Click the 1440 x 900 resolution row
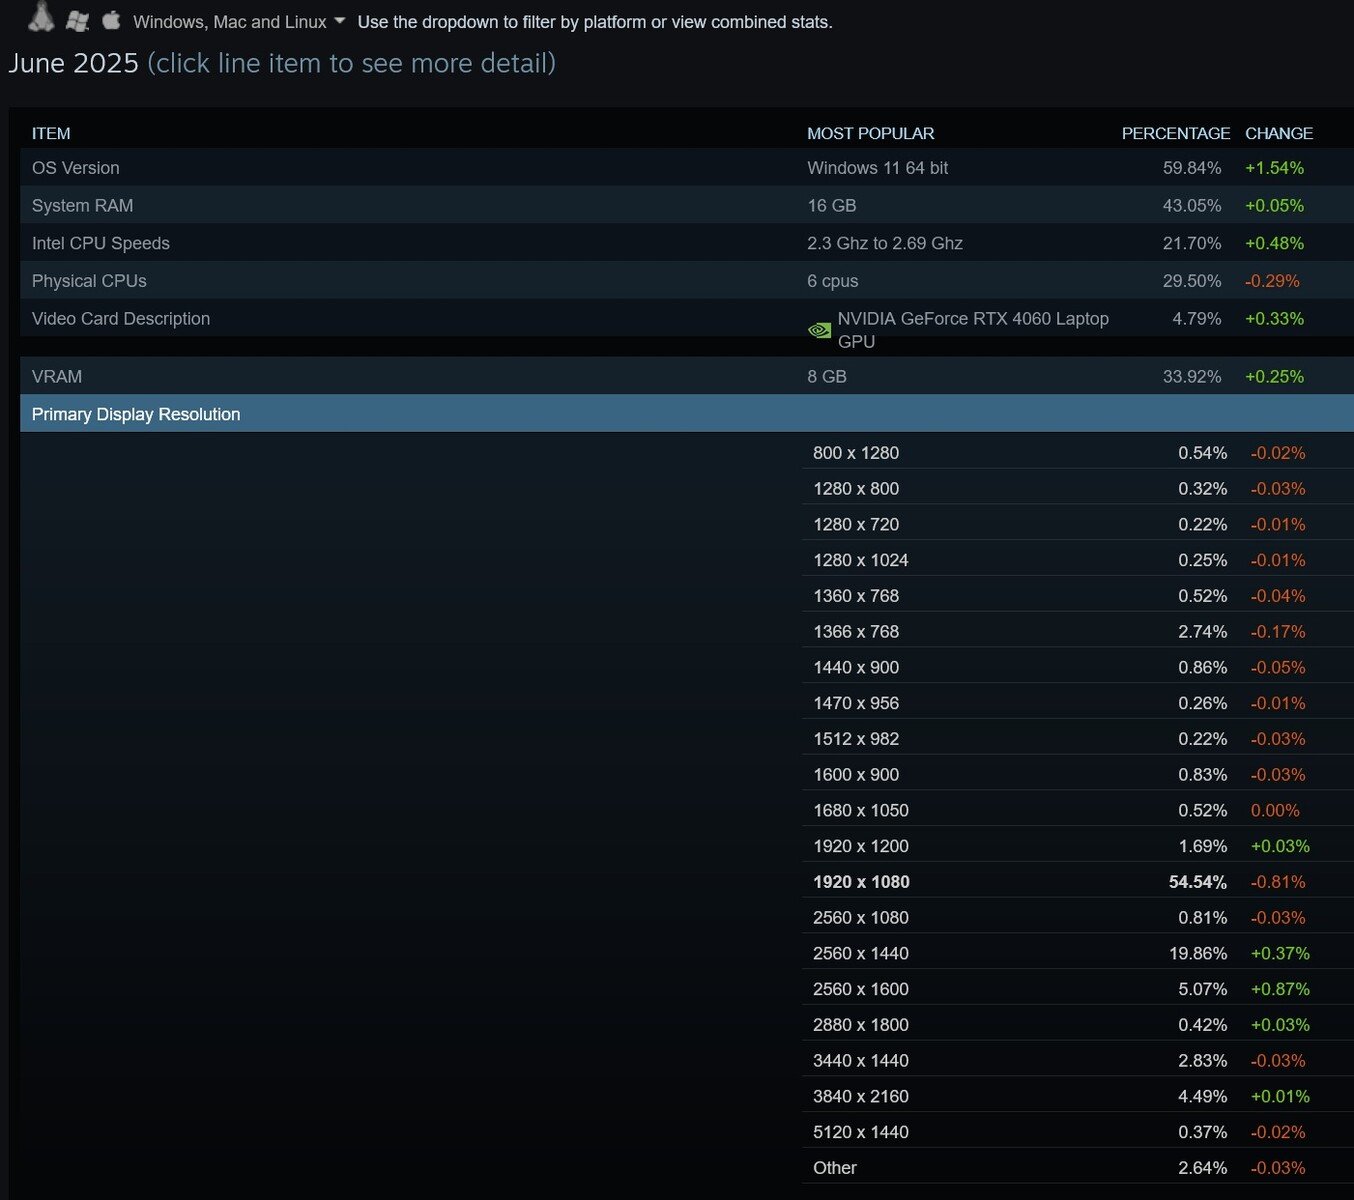 1078,667
